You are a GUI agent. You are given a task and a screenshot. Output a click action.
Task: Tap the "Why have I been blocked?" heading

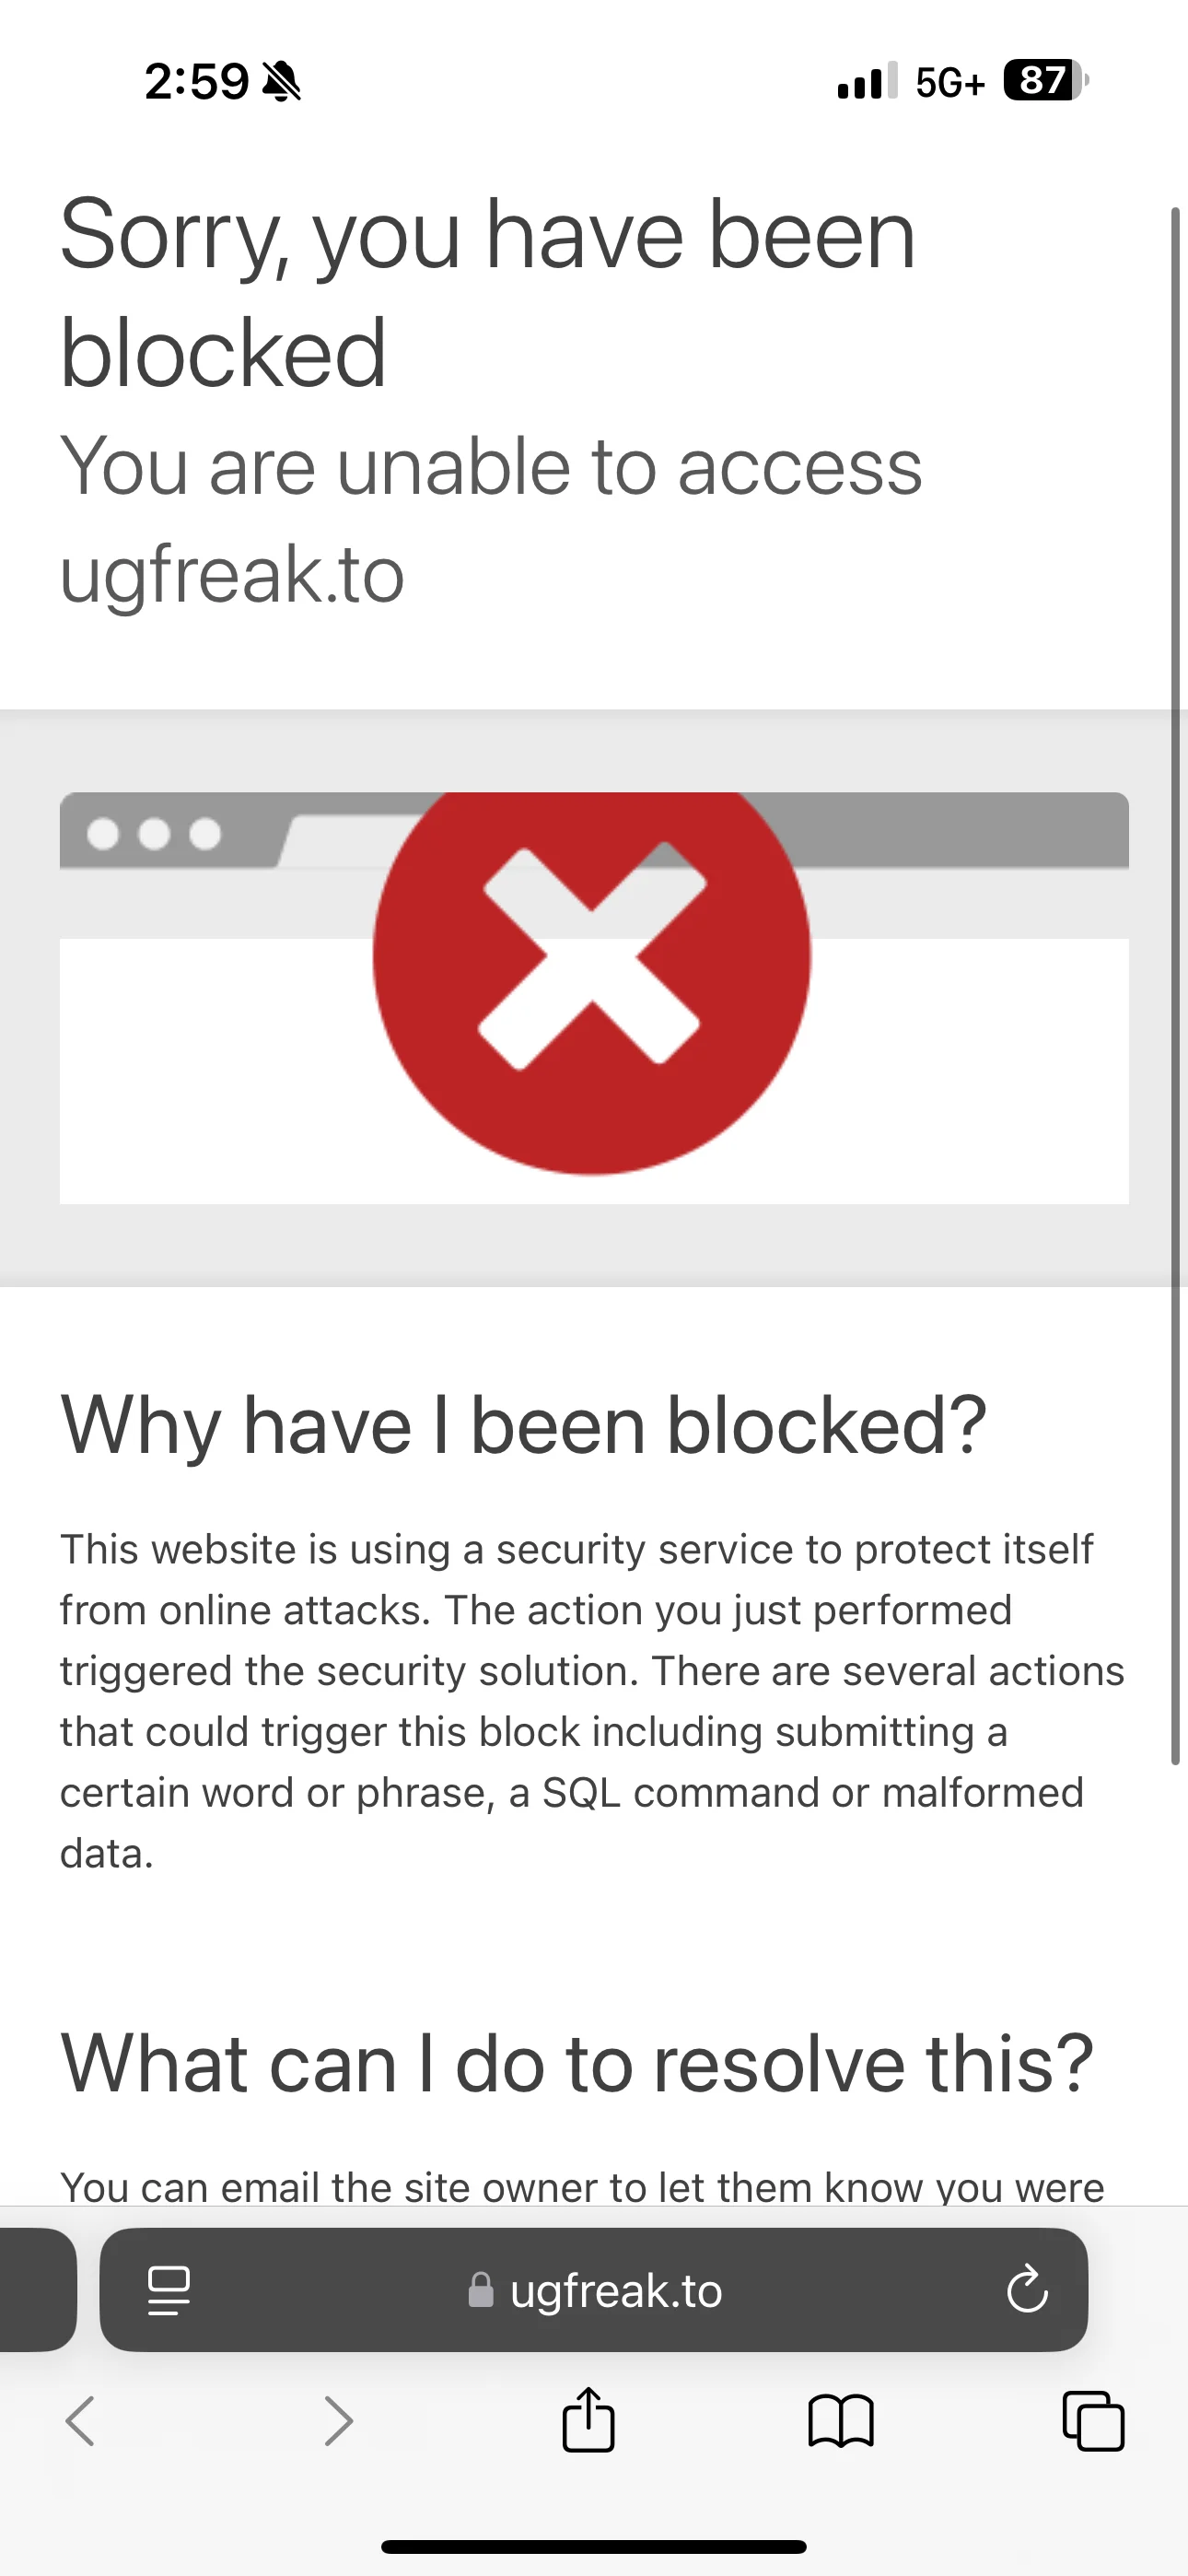pos(524,1426)
